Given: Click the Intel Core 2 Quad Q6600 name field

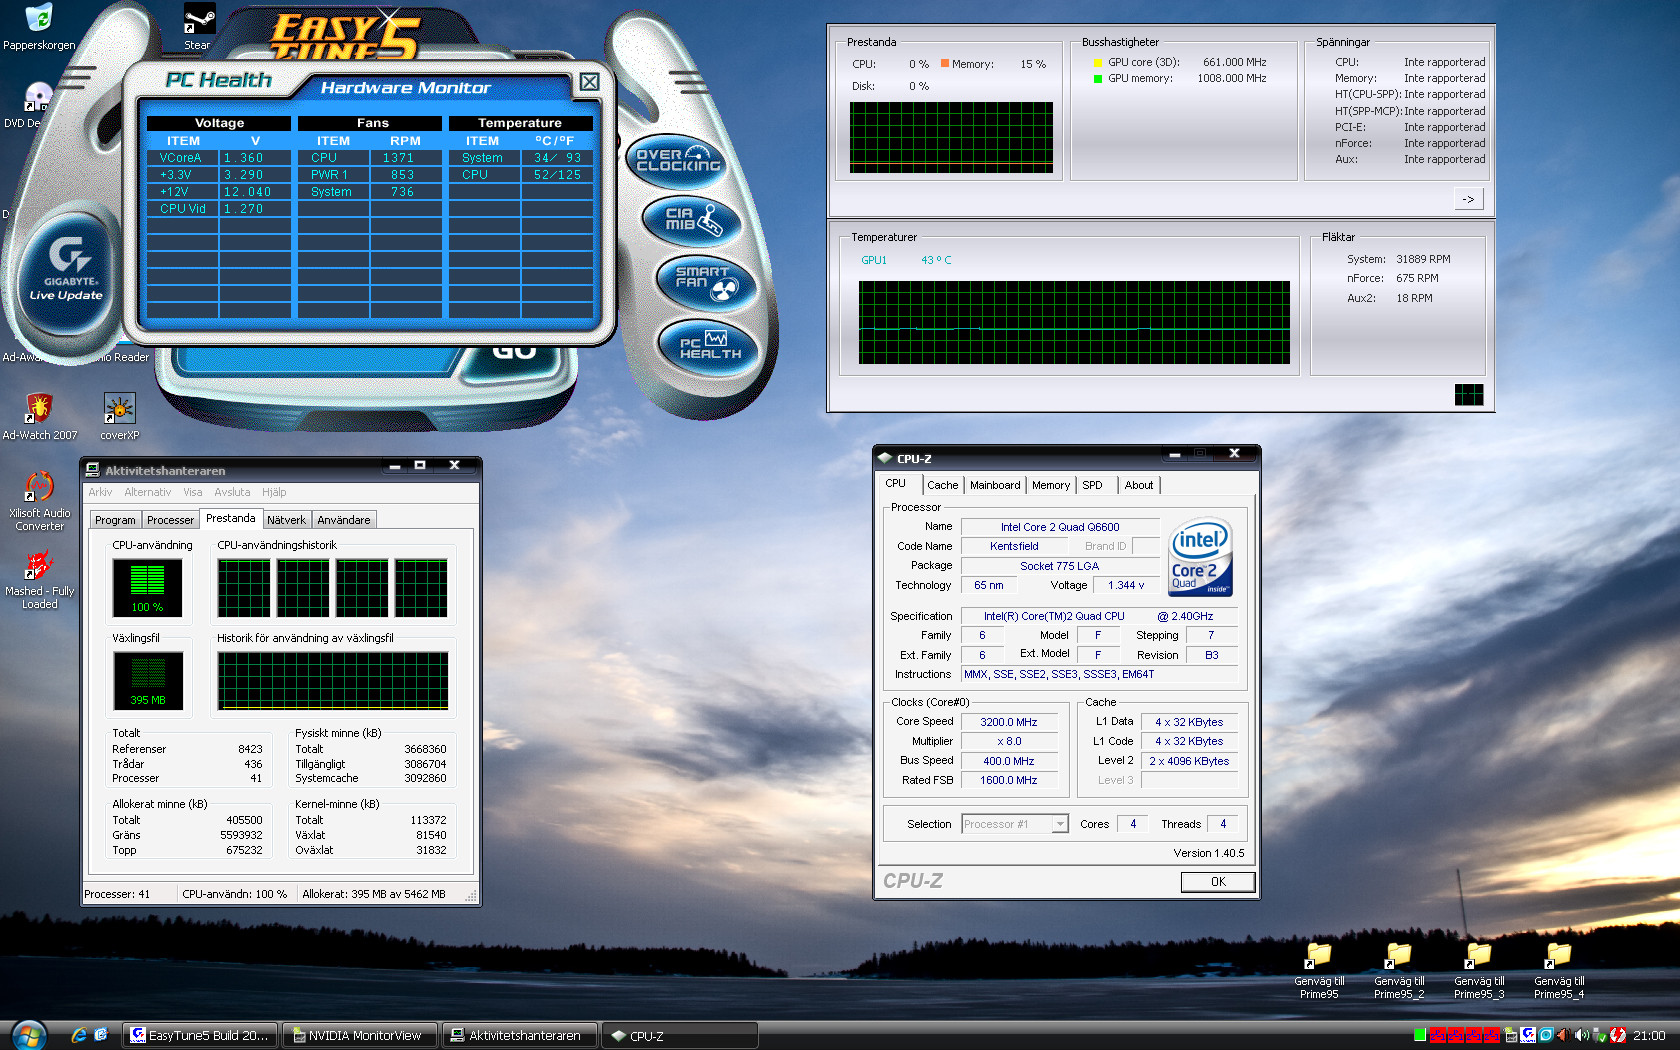Looking at the screenshot, I should tap(1060, 527).
